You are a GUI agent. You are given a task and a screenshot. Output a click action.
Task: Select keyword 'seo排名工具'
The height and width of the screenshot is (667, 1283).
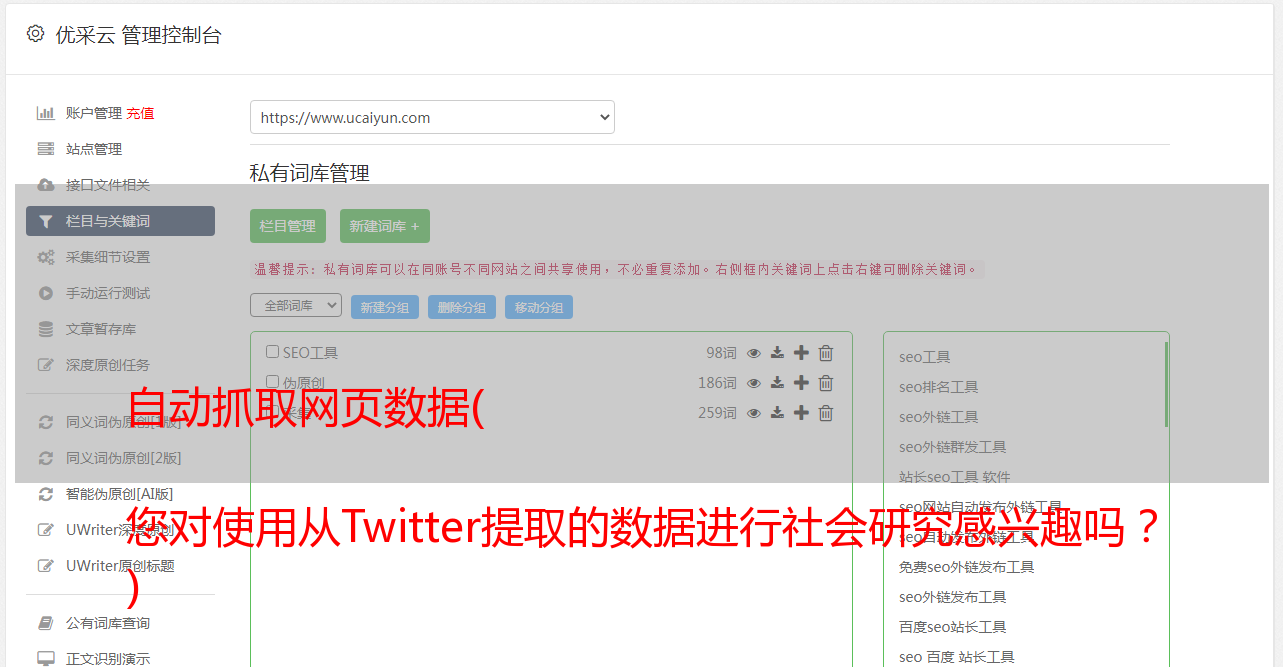pyautogui.click(x=939, y=387)
